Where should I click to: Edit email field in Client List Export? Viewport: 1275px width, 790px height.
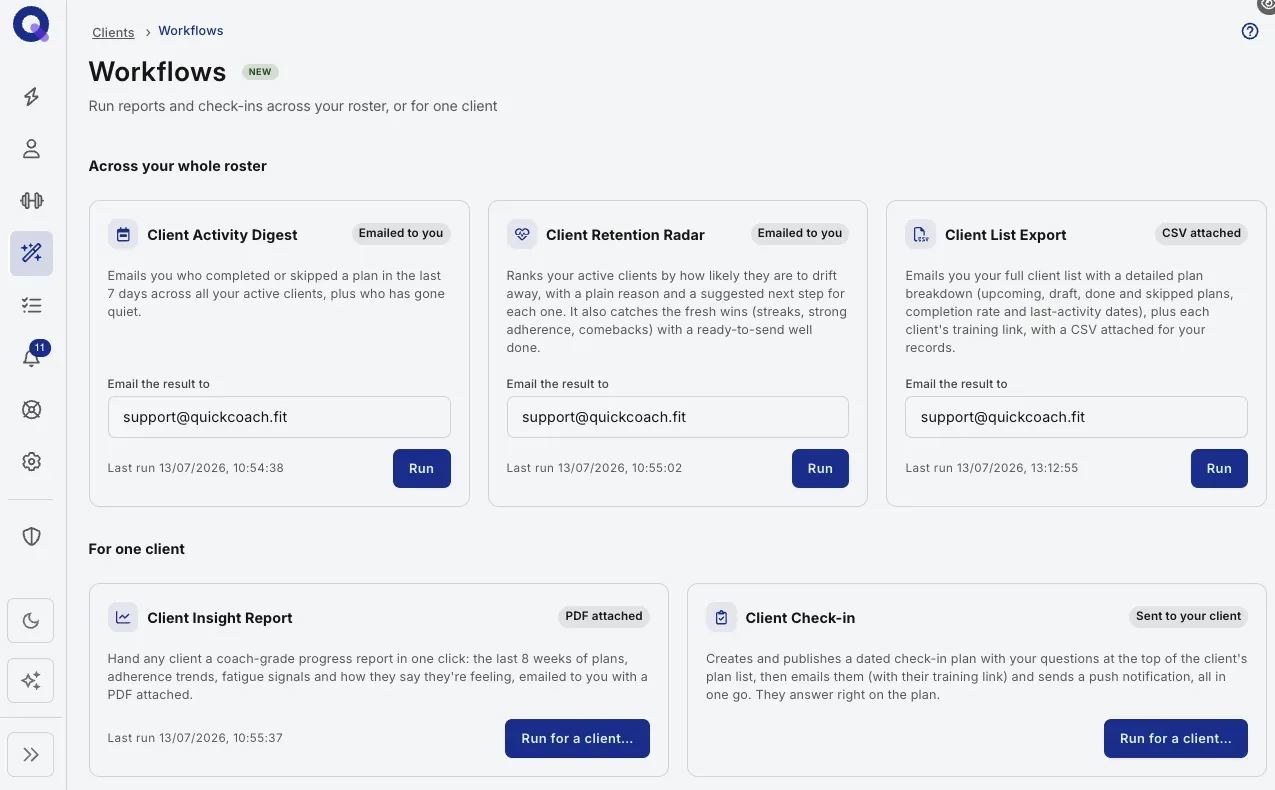point(1076,417)
